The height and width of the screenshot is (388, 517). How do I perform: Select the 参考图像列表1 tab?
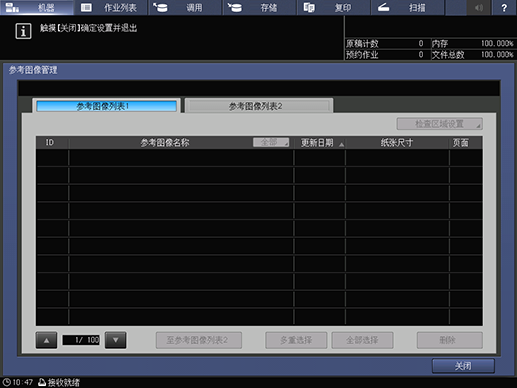106,106
